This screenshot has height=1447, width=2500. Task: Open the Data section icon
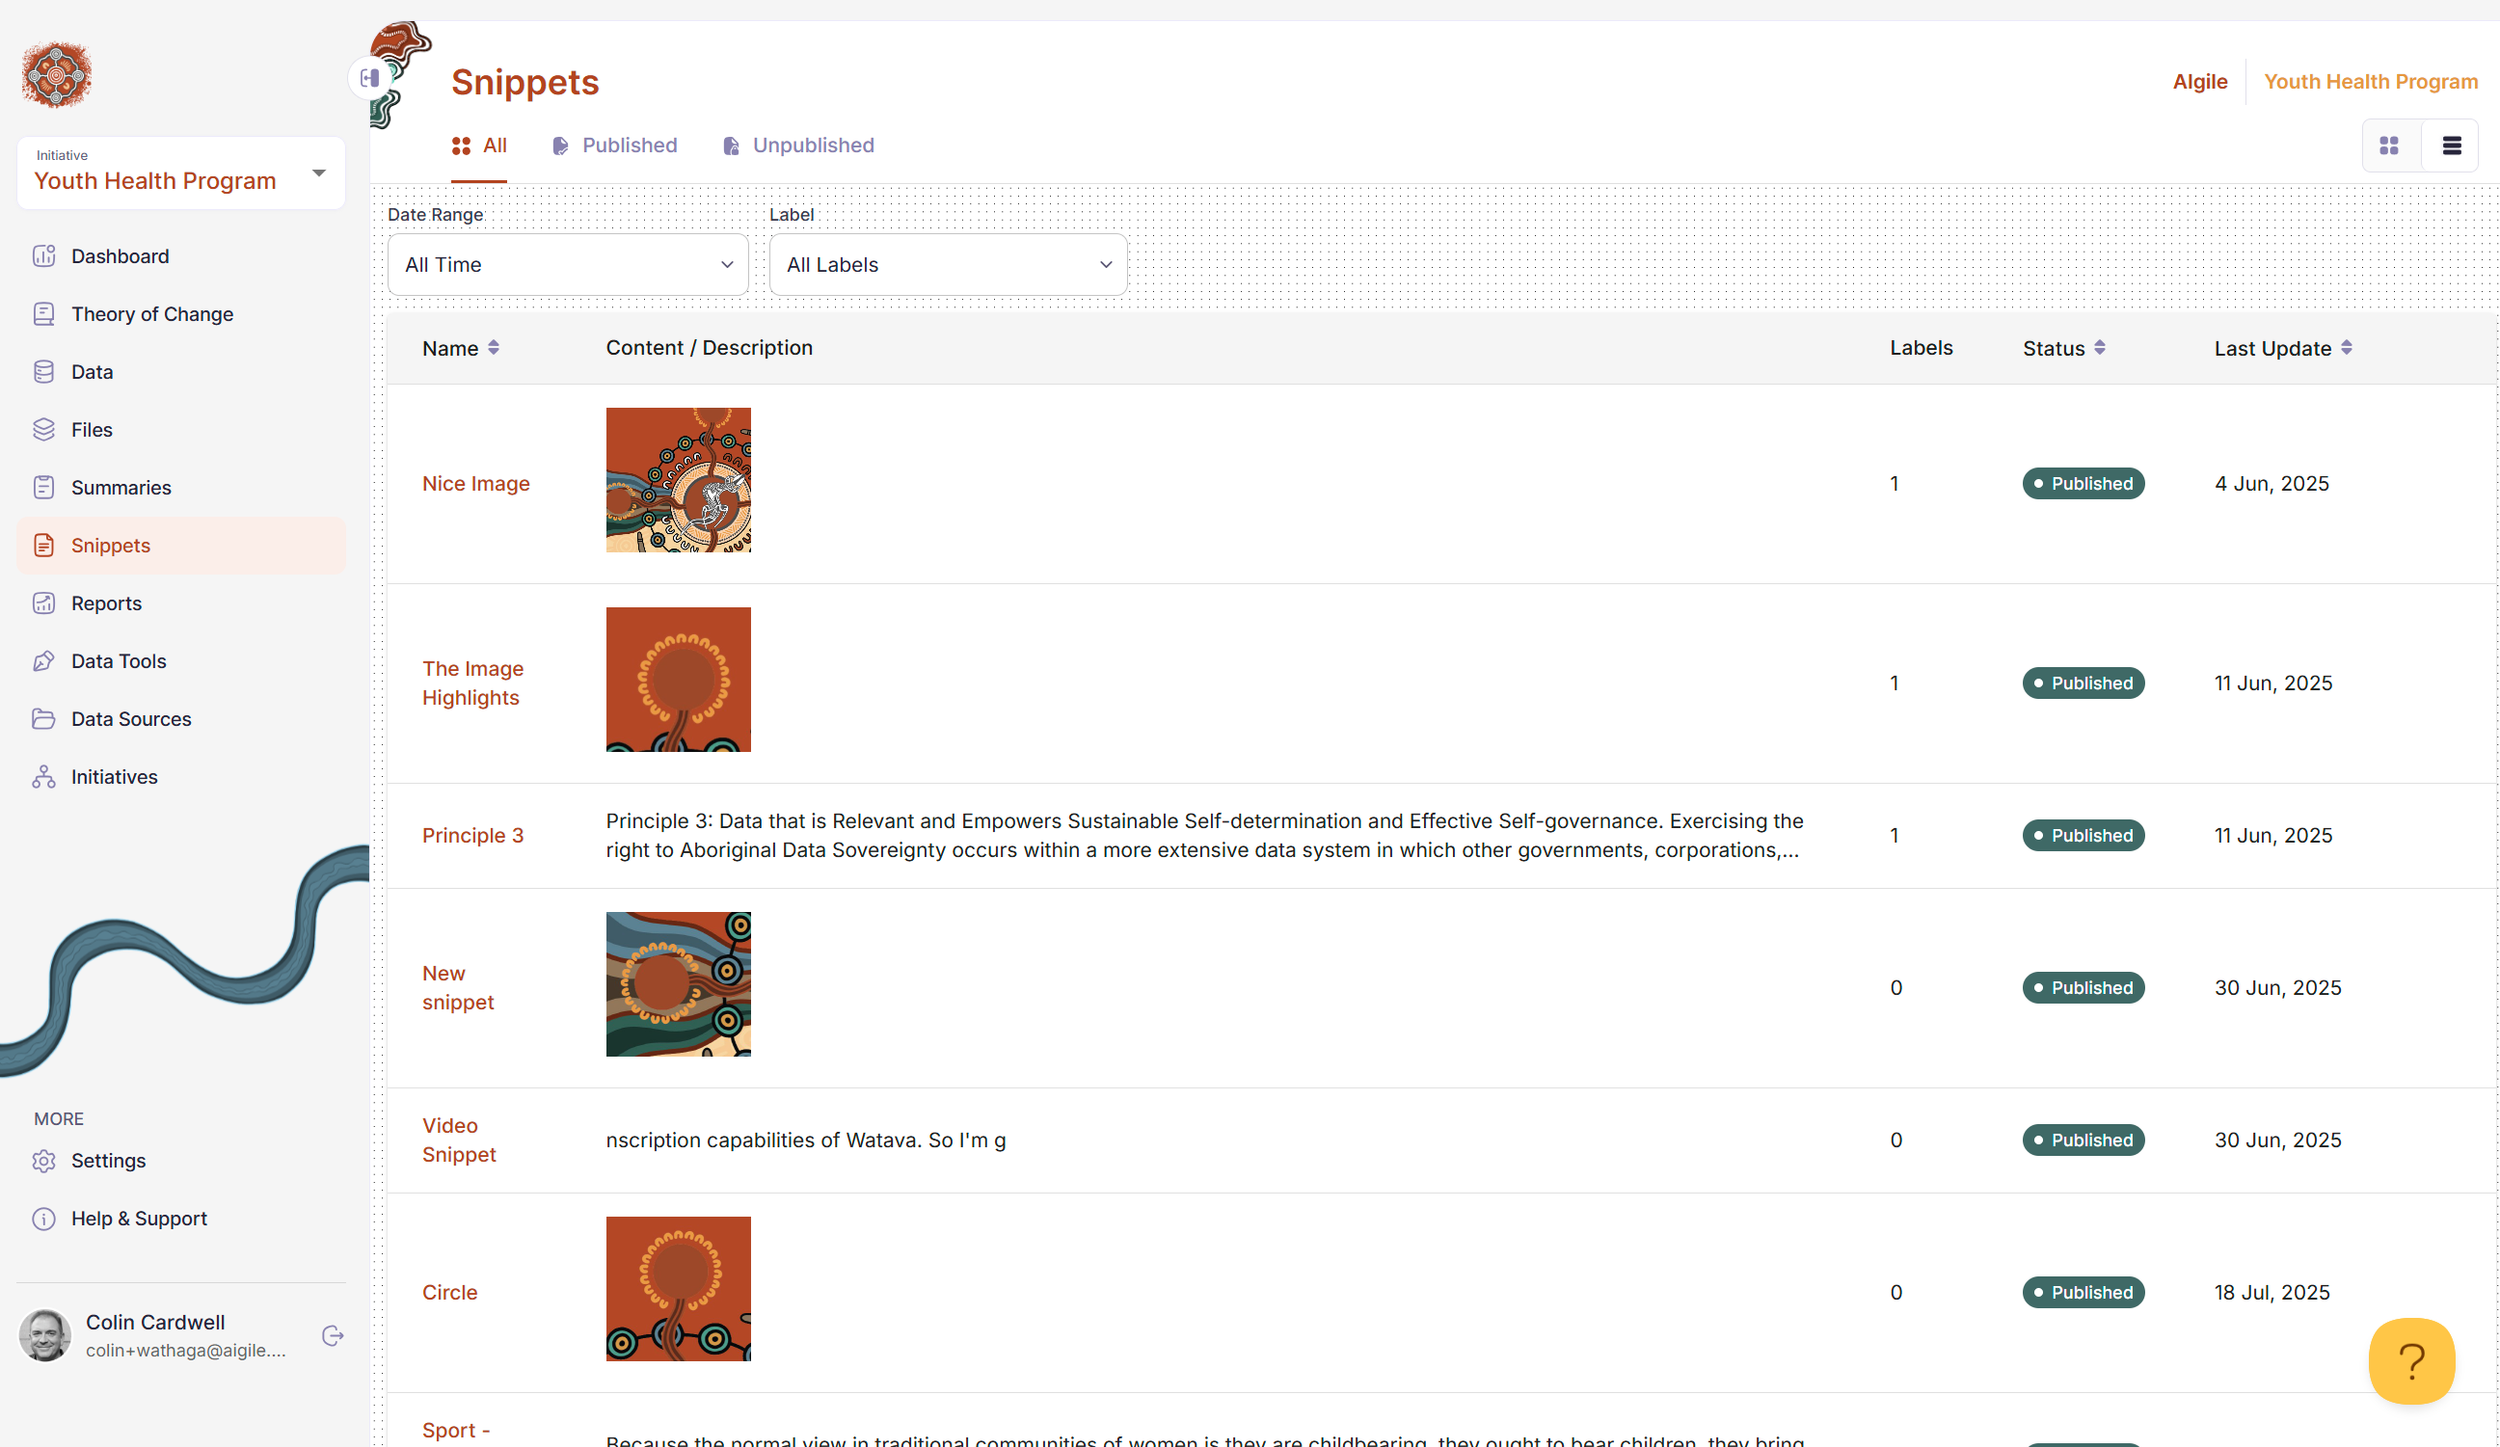click(43, 371)
